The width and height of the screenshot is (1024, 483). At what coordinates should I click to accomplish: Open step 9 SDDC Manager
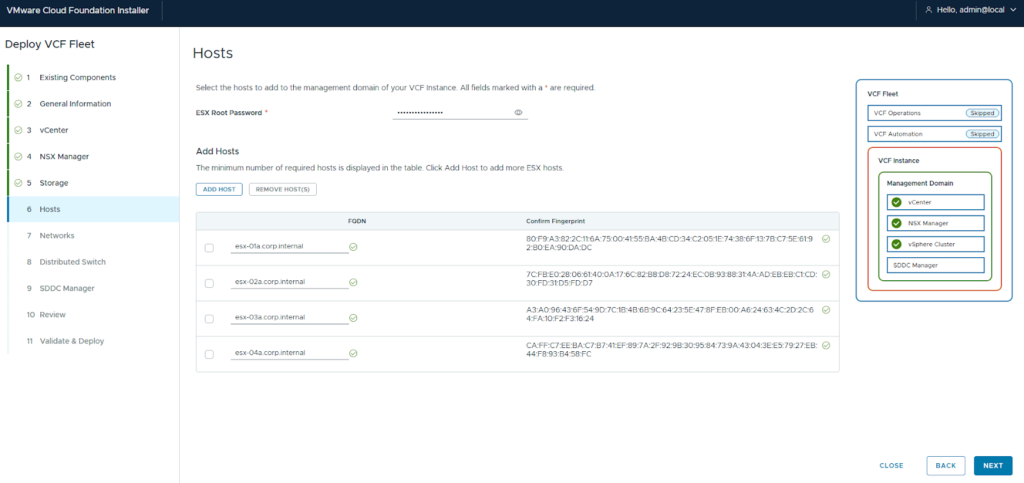tap(67, 288)
